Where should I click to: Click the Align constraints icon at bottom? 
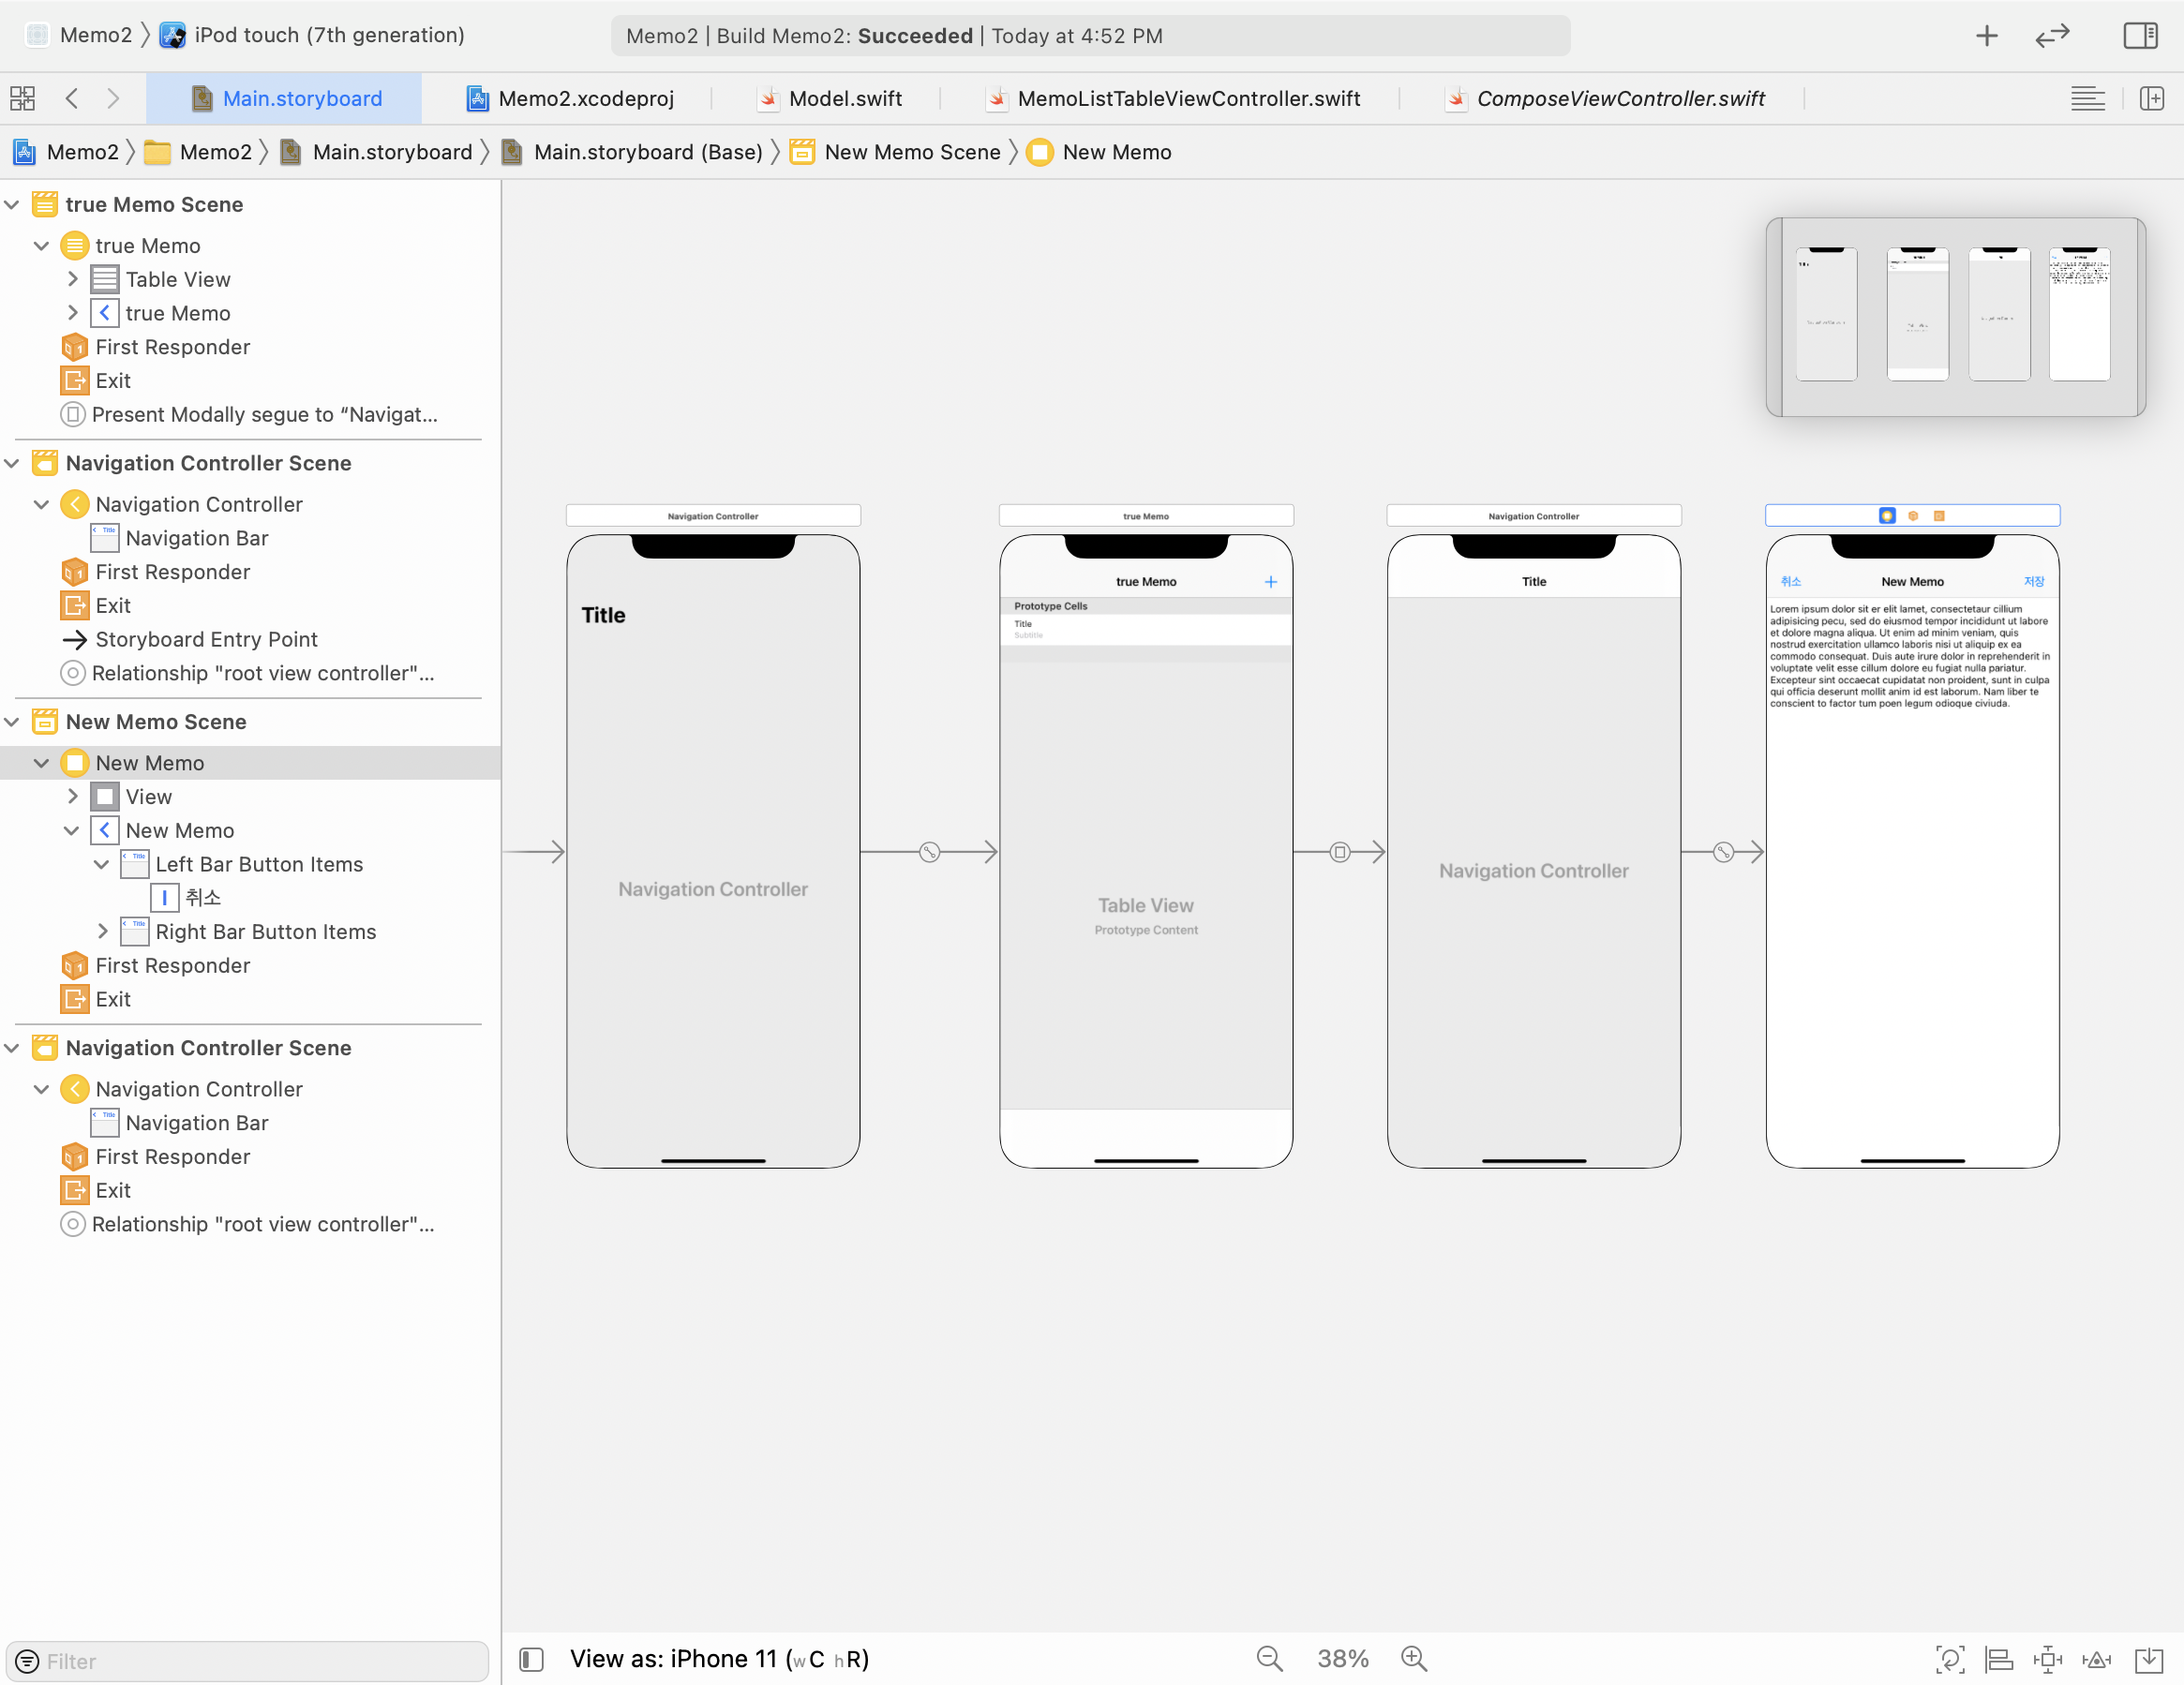coord(1998,1659)
